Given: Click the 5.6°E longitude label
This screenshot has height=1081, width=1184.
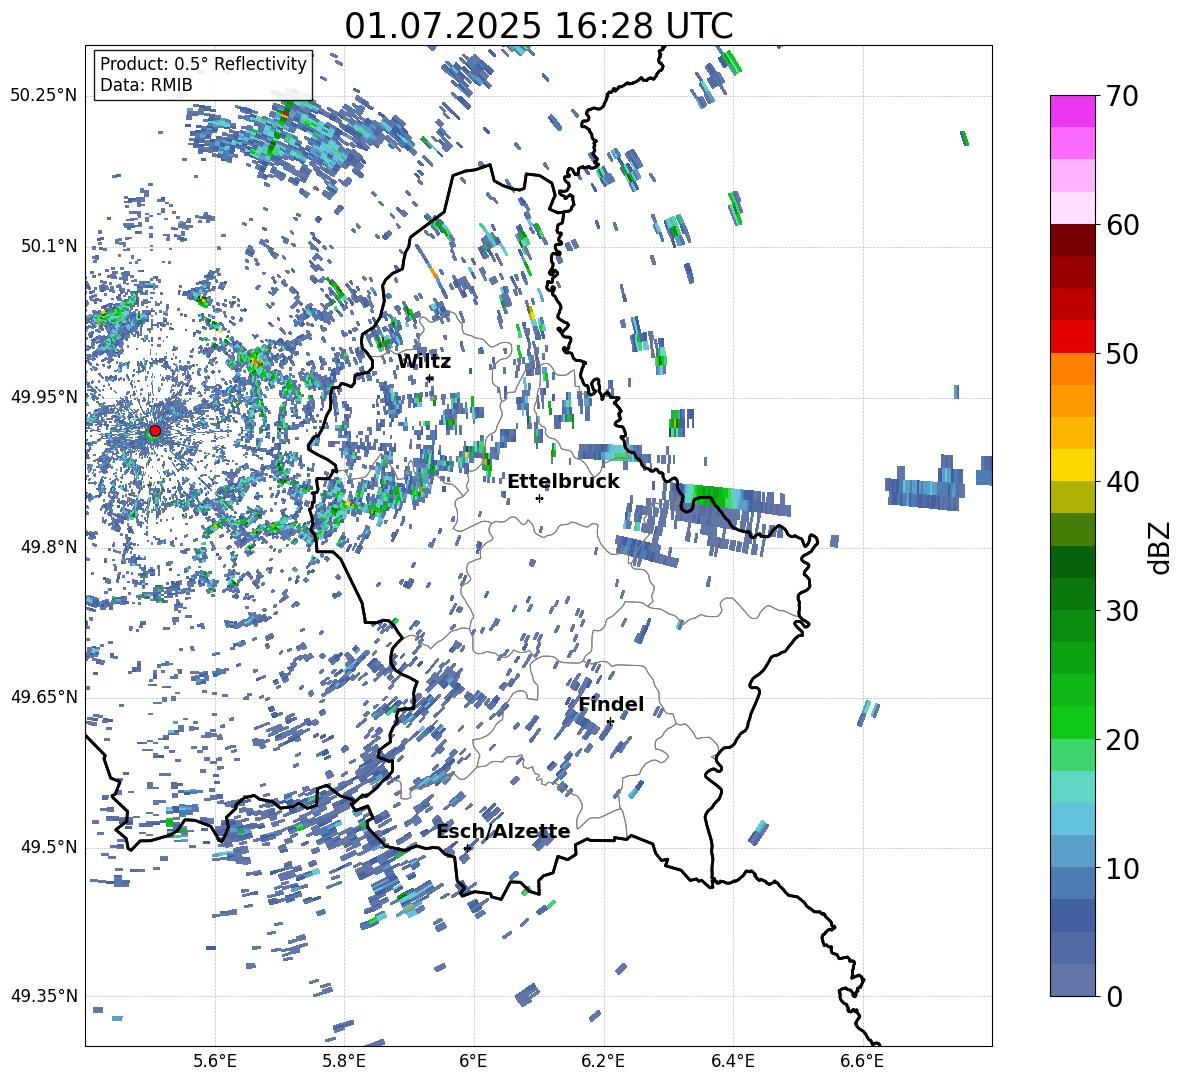Looking at the screenshot, I should coord(215,1061).
